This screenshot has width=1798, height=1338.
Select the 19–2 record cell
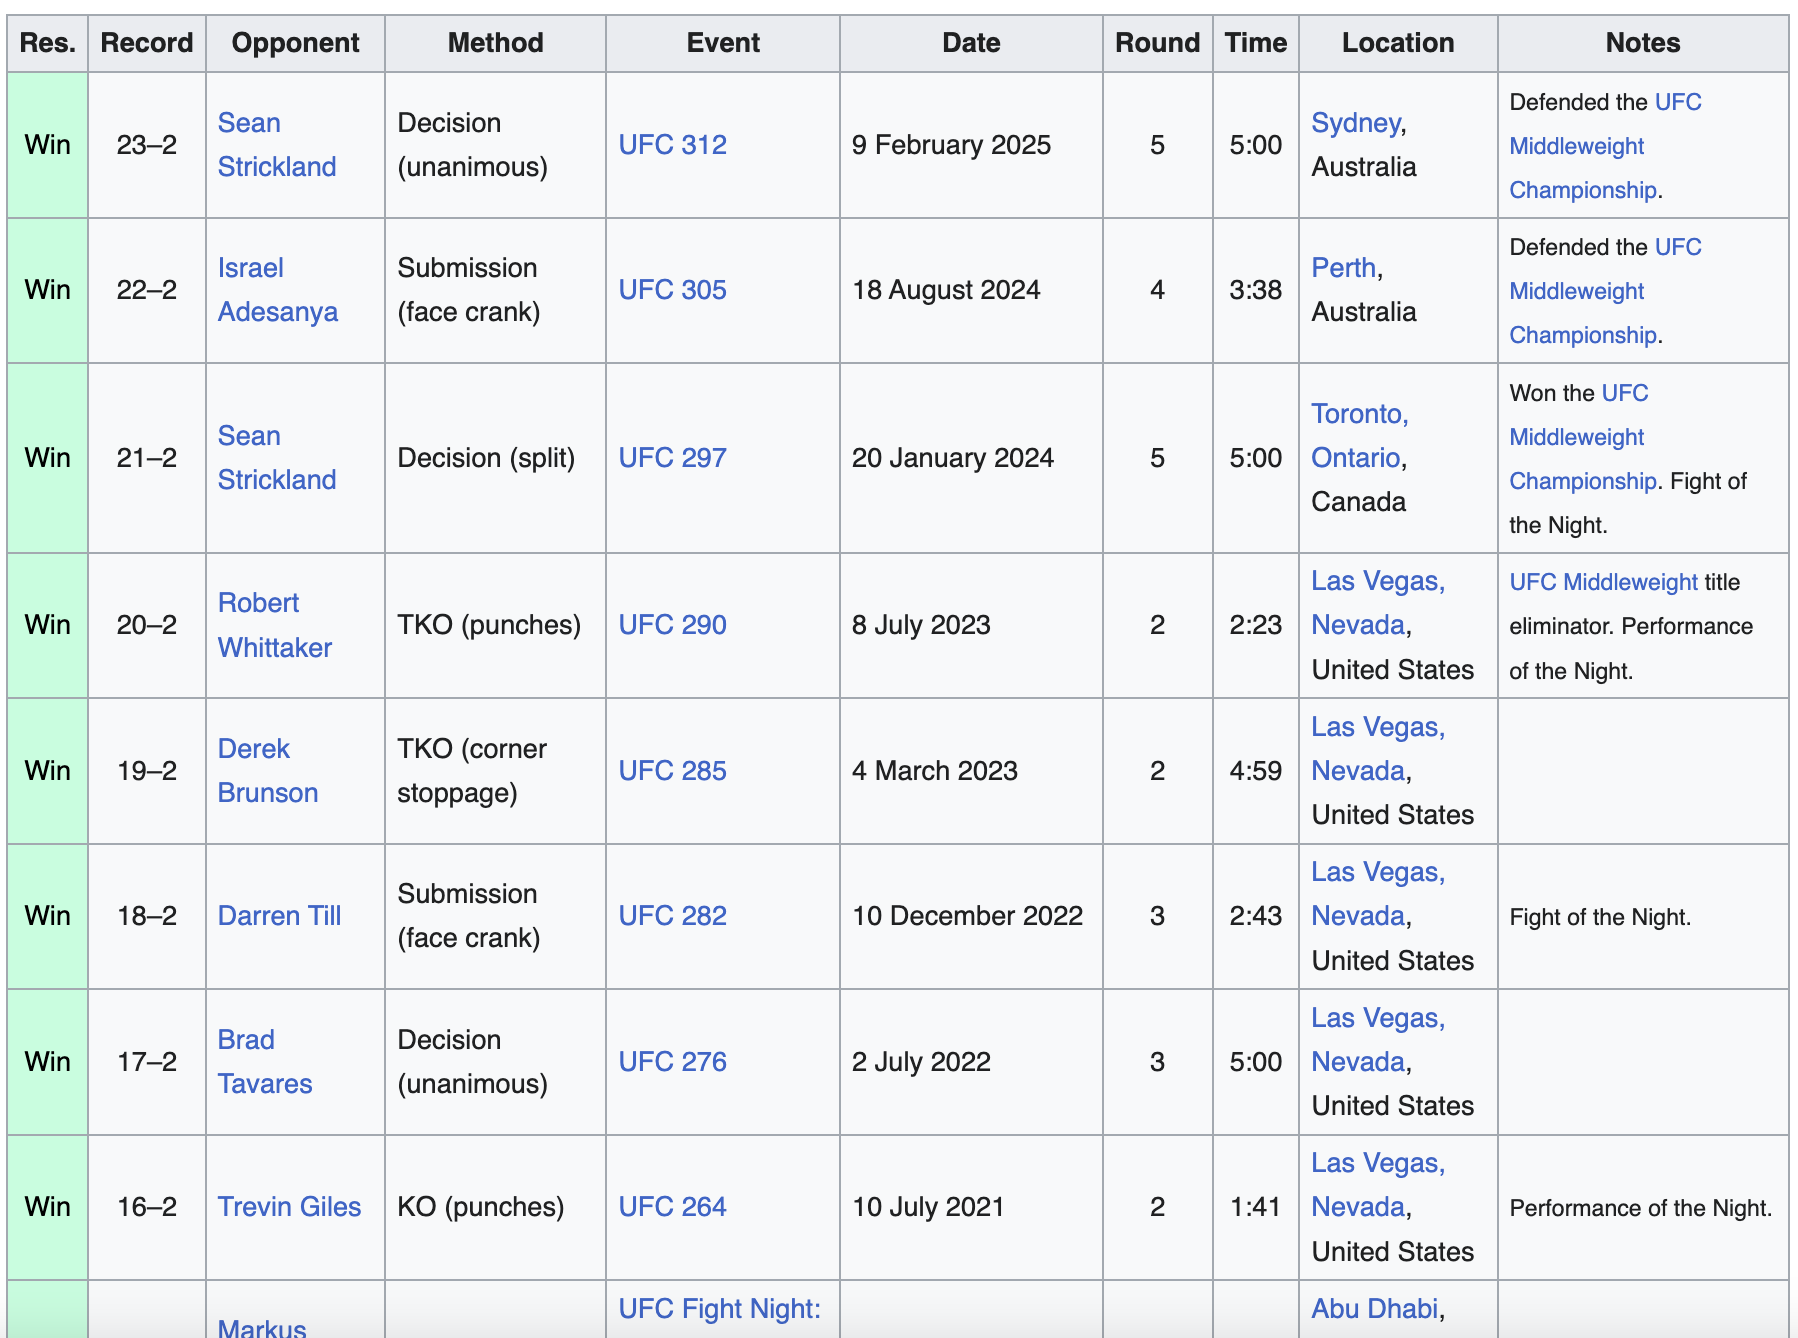147,771
